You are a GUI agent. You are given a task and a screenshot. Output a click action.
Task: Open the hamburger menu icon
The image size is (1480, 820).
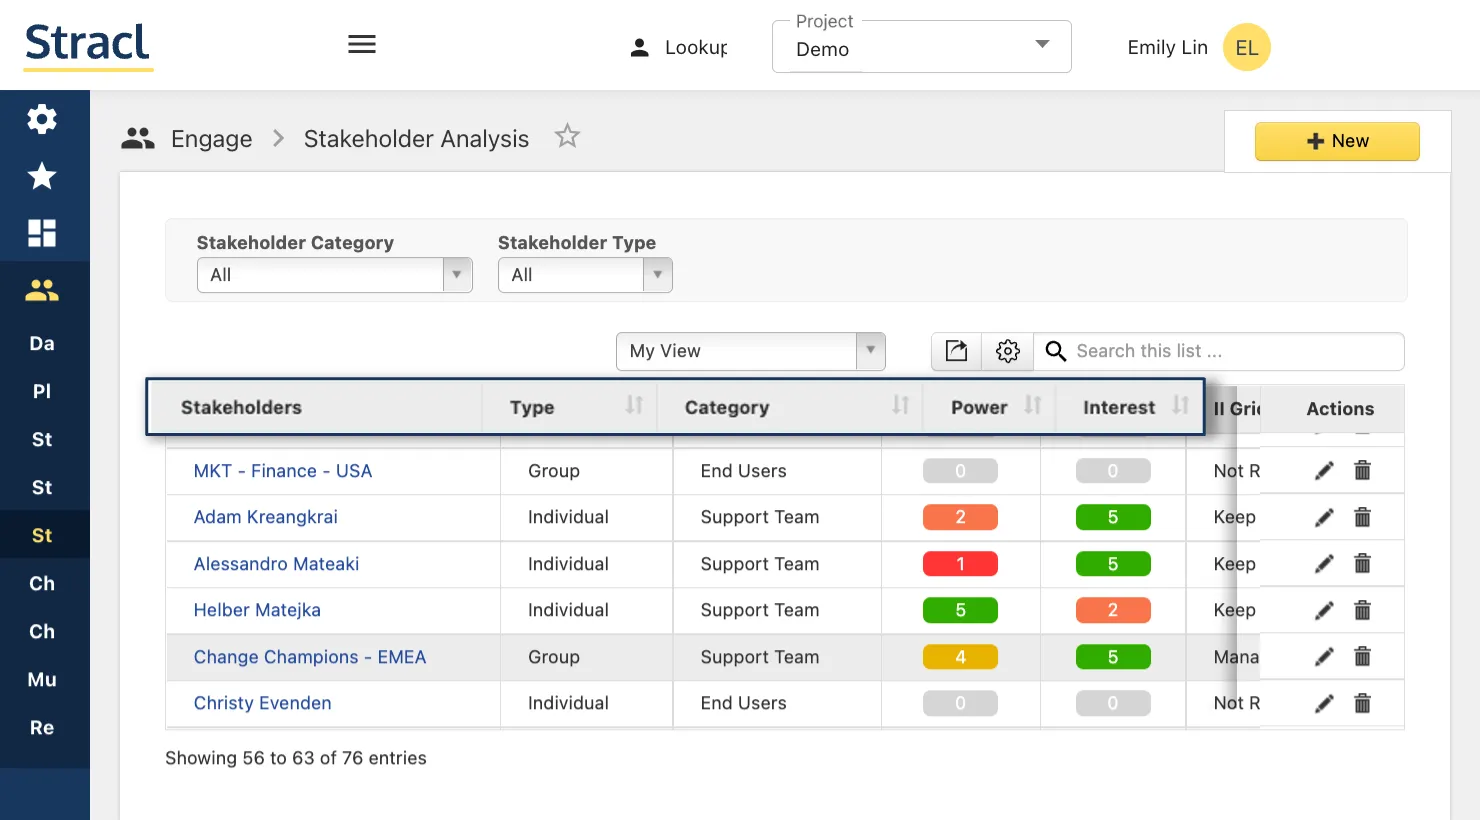(x=362, y=44)
